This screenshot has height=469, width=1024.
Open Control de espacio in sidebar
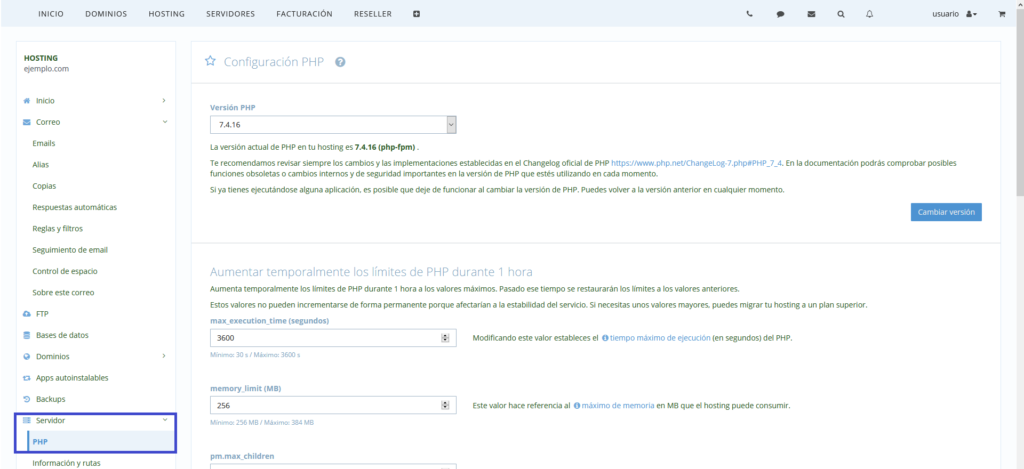65,271
